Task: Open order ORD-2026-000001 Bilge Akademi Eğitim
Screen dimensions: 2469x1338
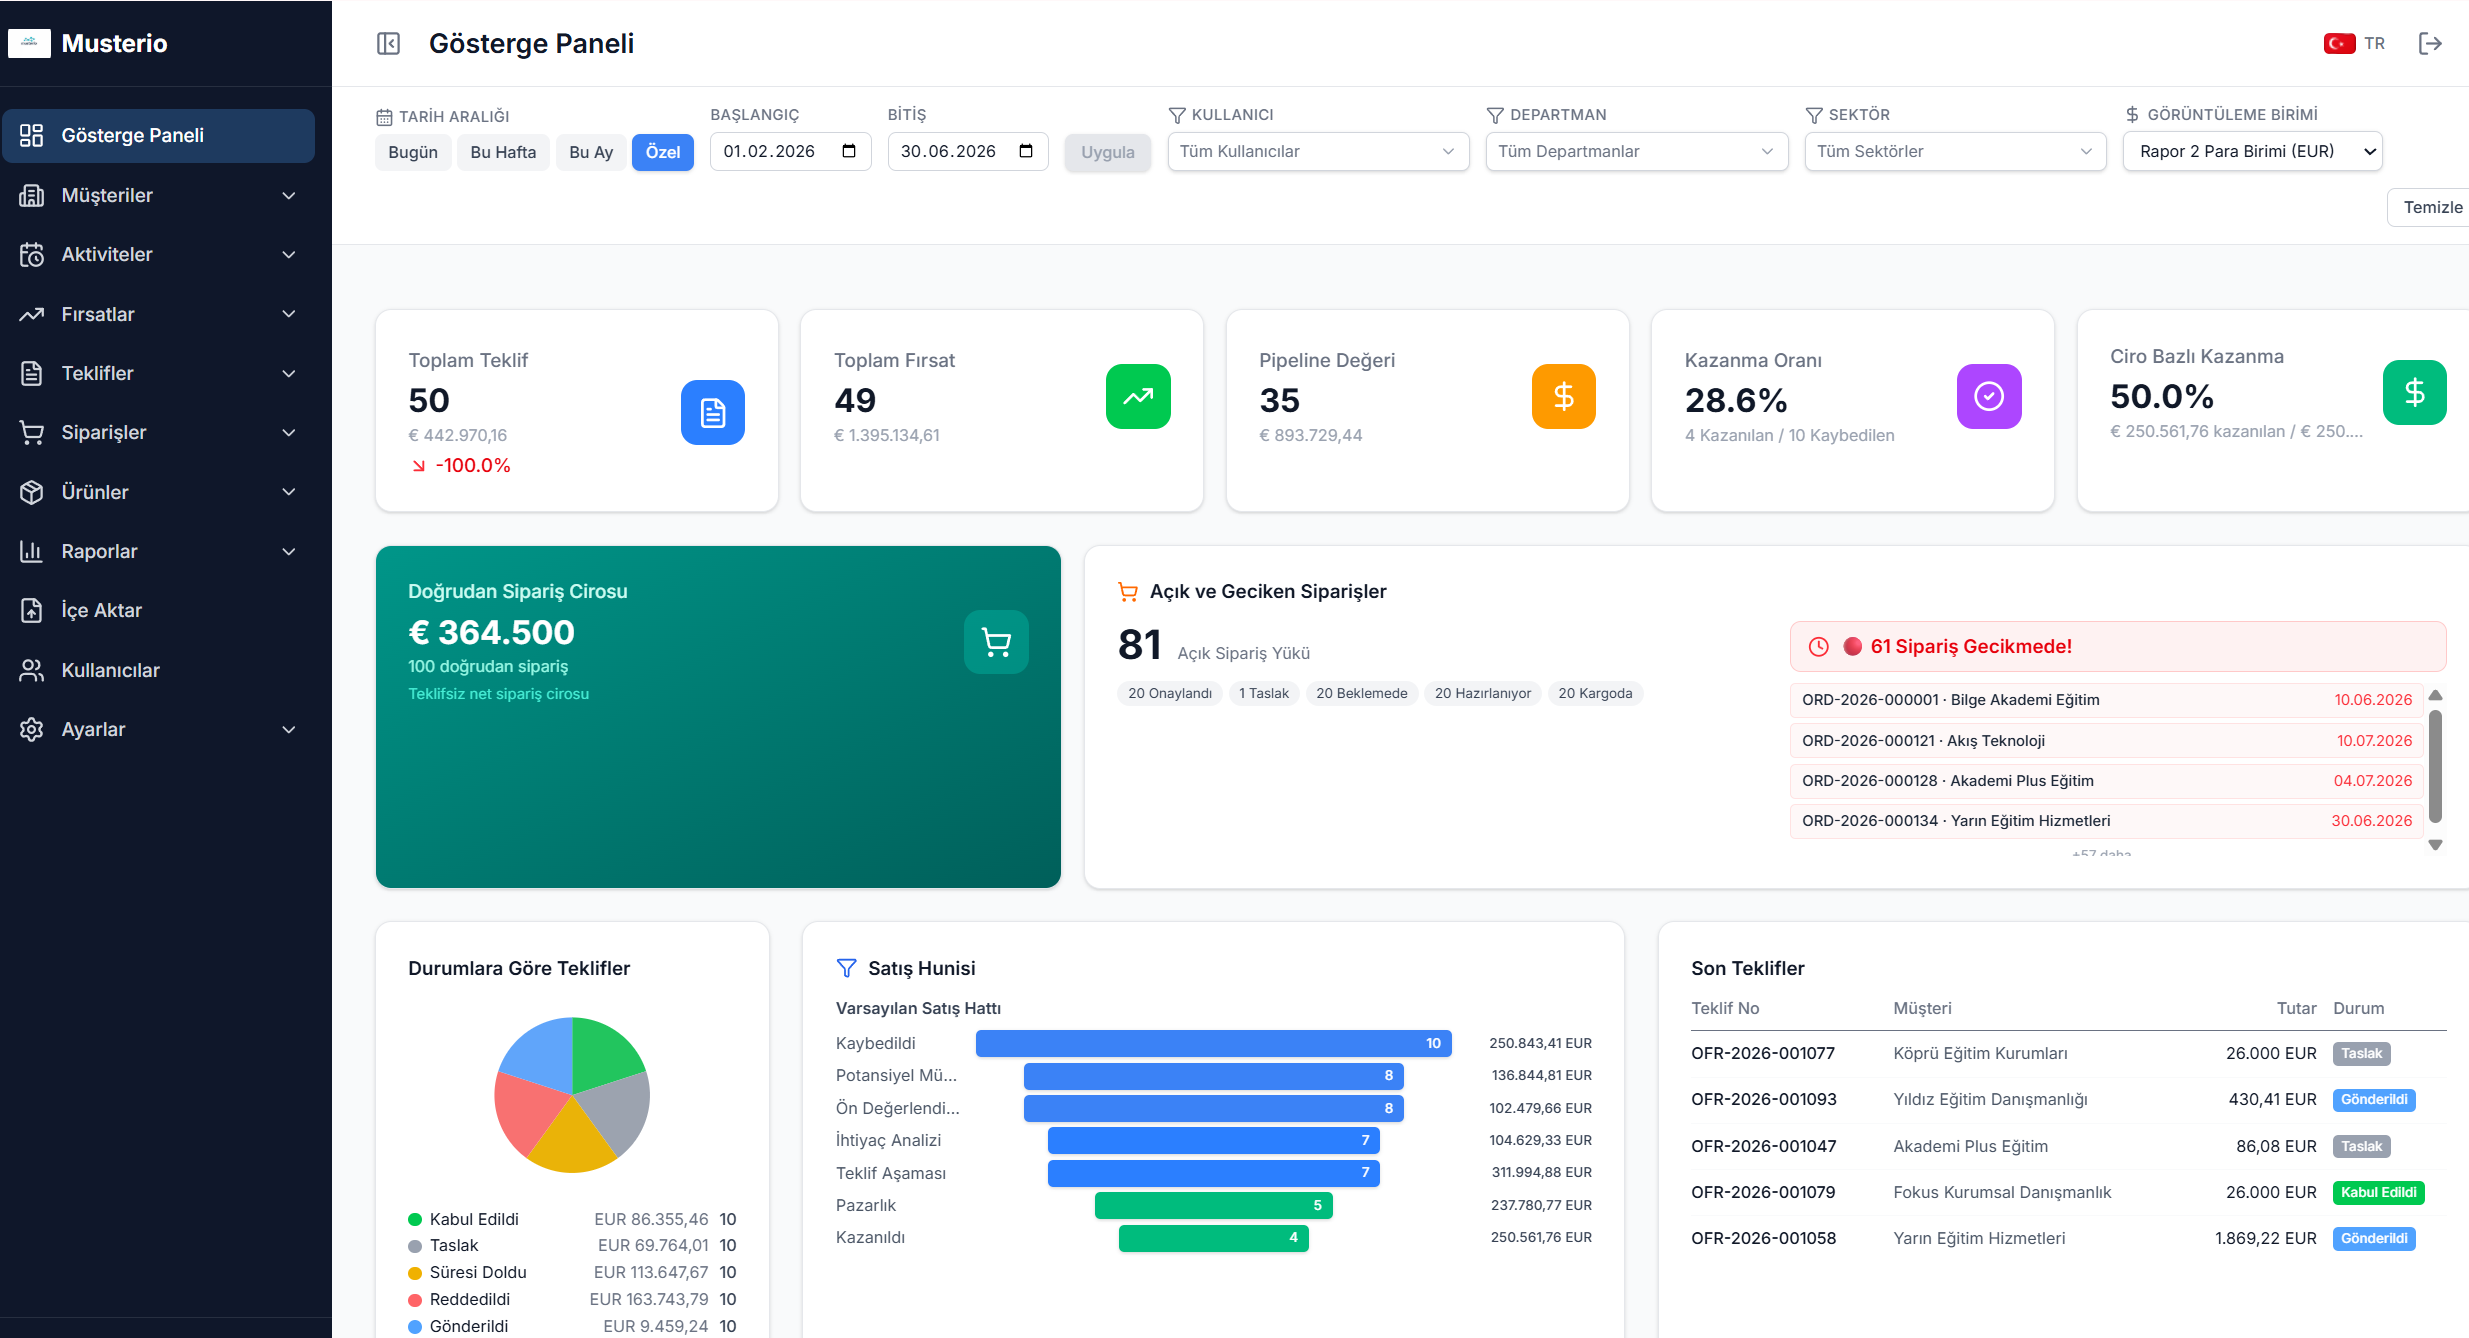Action: [2106, 700]
